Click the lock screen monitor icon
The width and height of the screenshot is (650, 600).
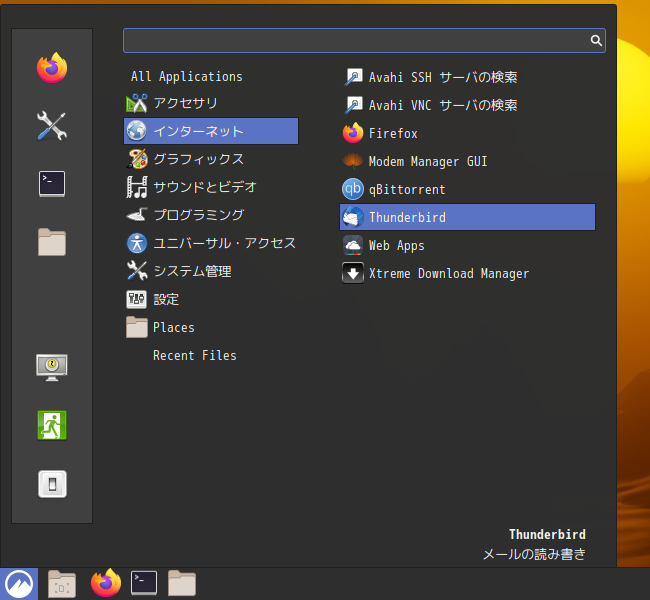click(52, 367)
